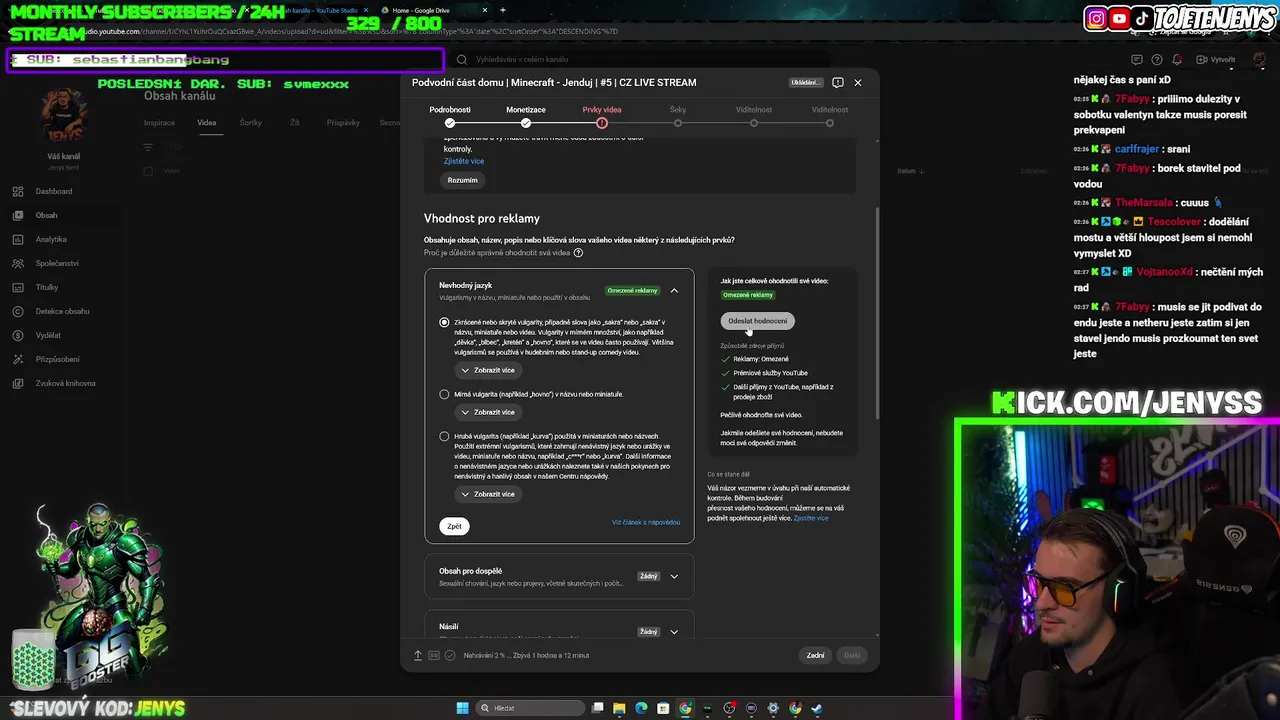Viewport: 1280px width, 720px height.
Task: Open the Titulky subtitles icon in sidebar
Action: click(18, 287)
